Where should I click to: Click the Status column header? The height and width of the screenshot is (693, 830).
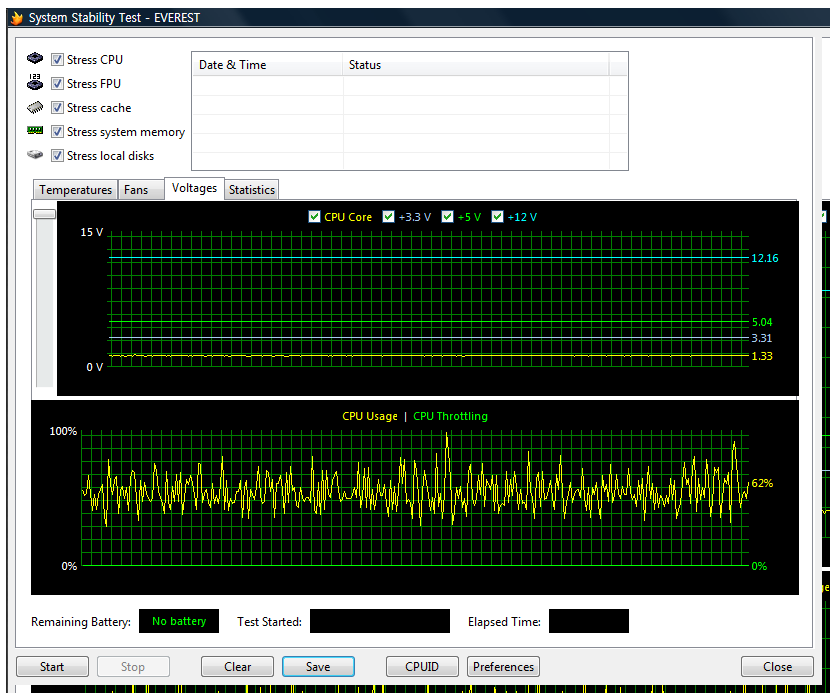tap(476, 65)
